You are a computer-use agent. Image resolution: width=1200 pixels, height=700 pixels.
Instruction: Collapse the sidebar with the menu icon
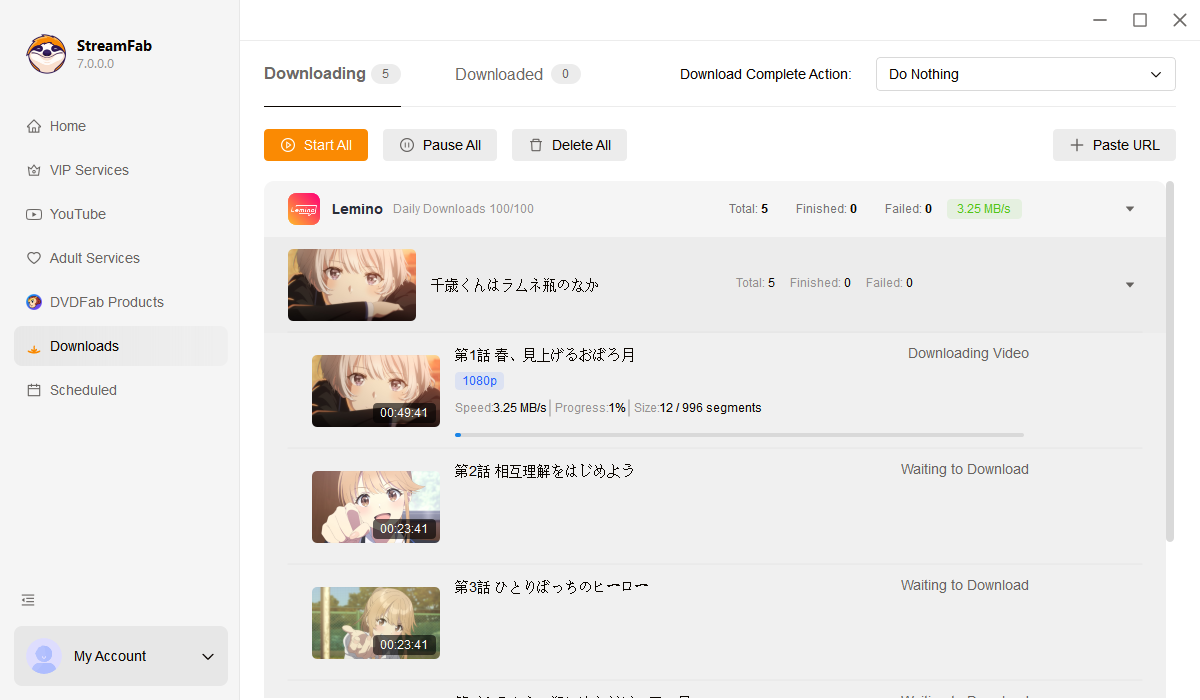[28, 600]
